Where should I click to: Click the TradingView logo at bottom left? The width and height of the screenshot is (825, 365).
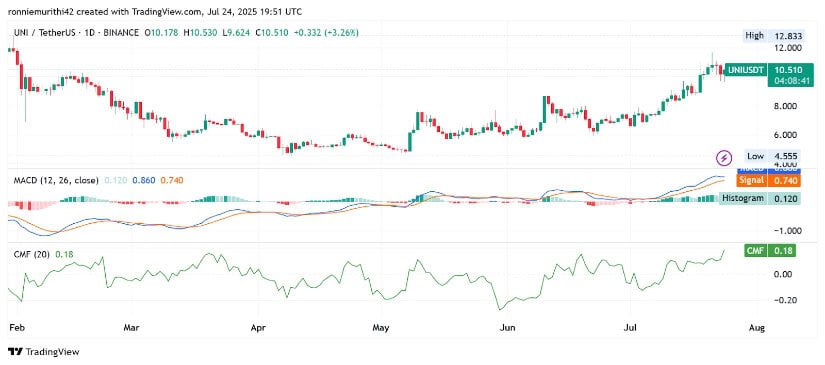pyautogui.click(x=43, y=352)
